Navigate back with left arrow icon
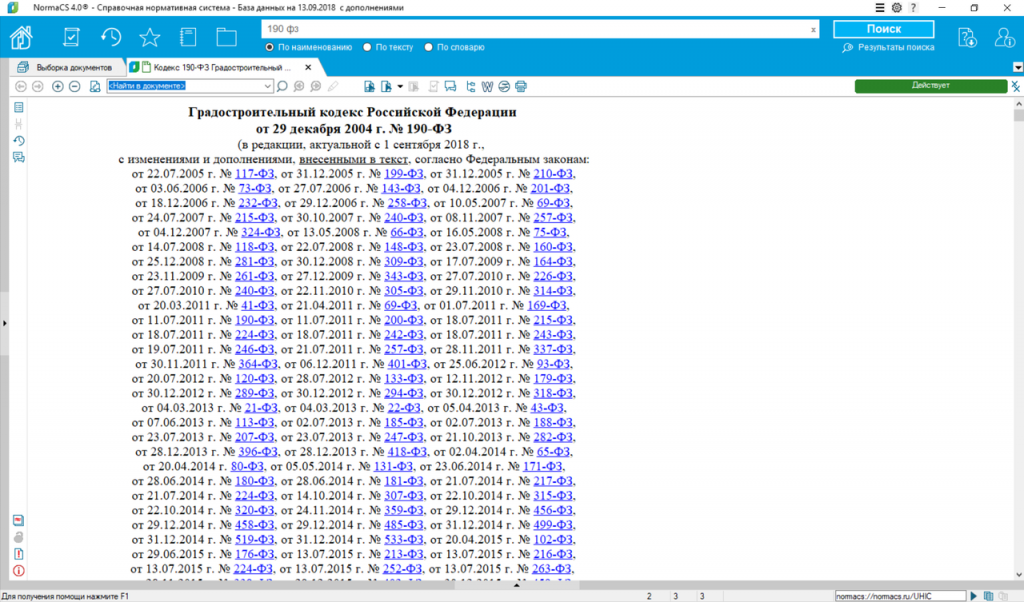Image resolution: width=1024 pixels, height=602 pixels. click(21, 86)
